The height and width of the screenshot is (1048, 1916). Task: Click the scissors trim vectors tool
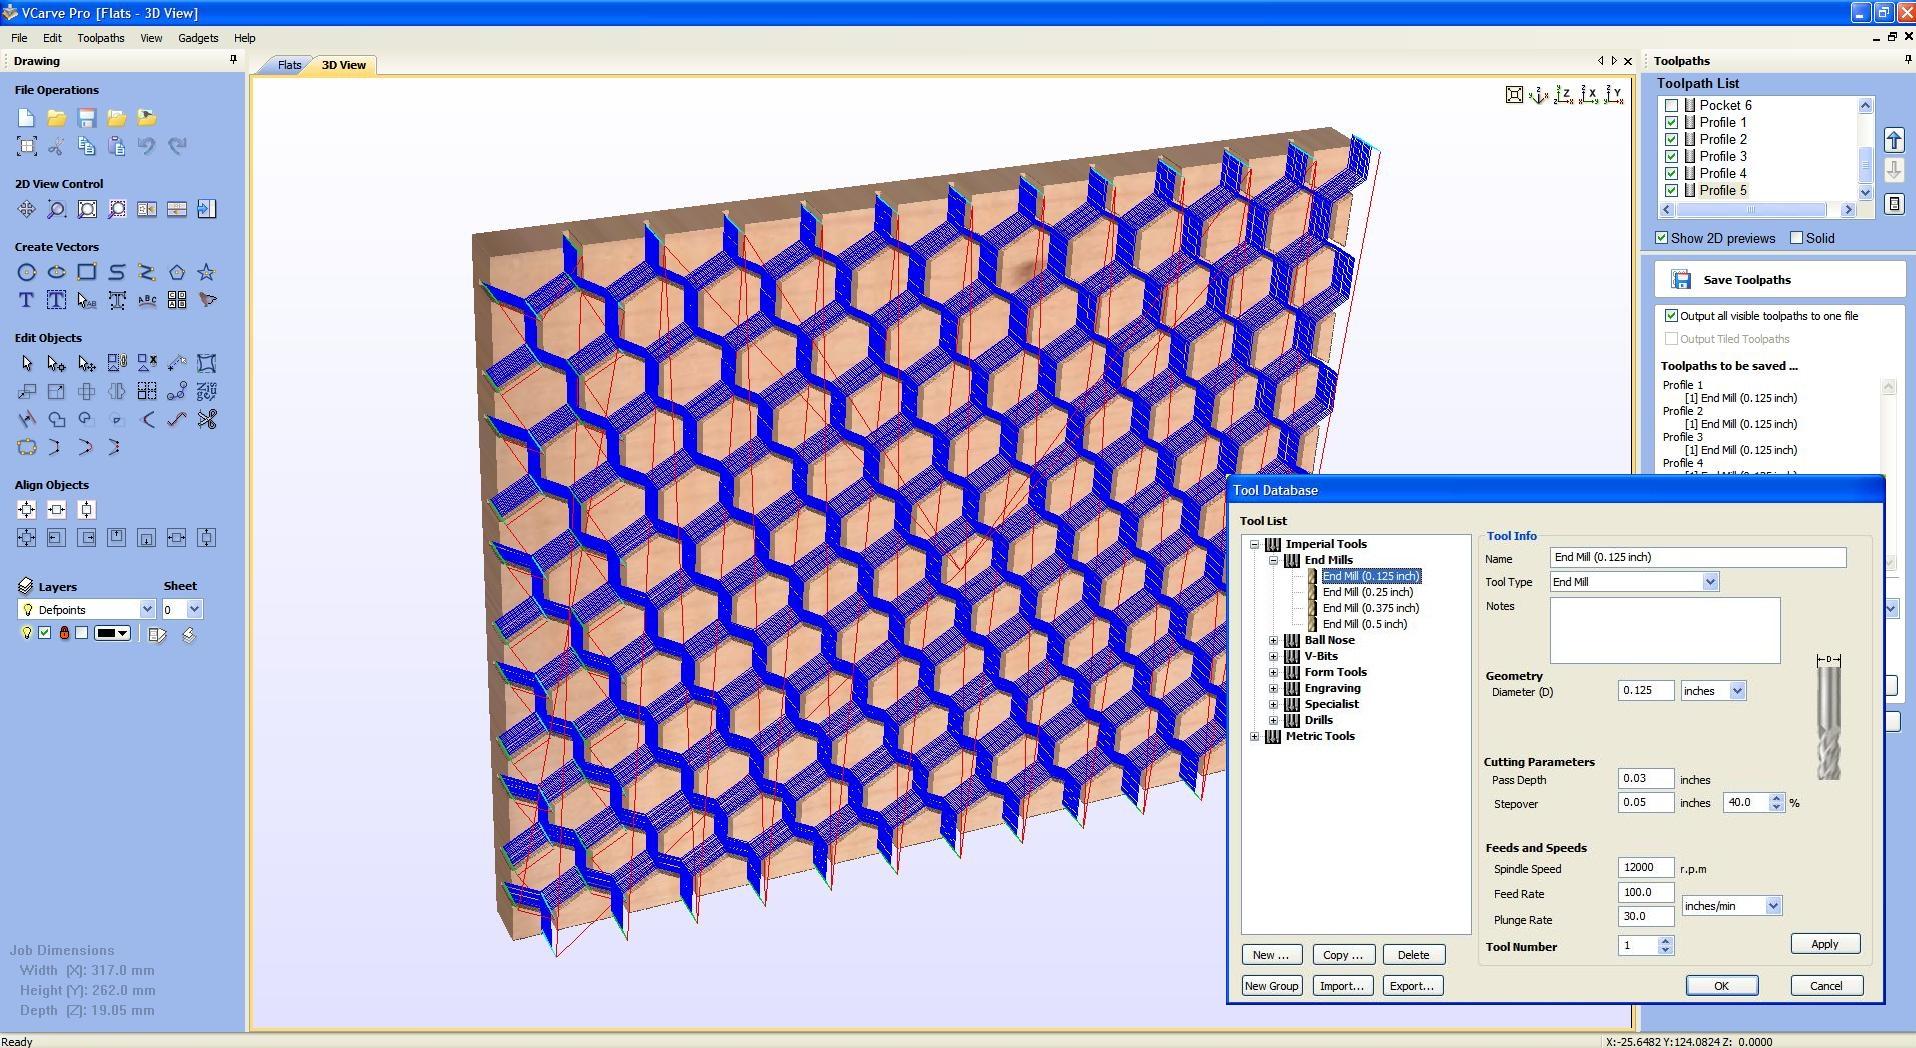[206, 420]
